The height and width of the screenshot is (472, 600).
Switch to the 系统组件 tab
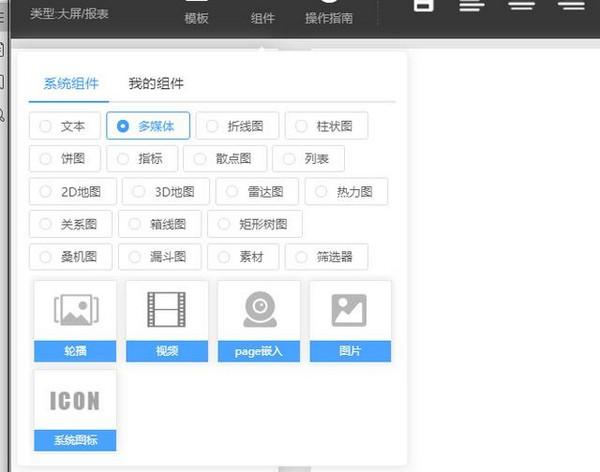coord(71,84)
